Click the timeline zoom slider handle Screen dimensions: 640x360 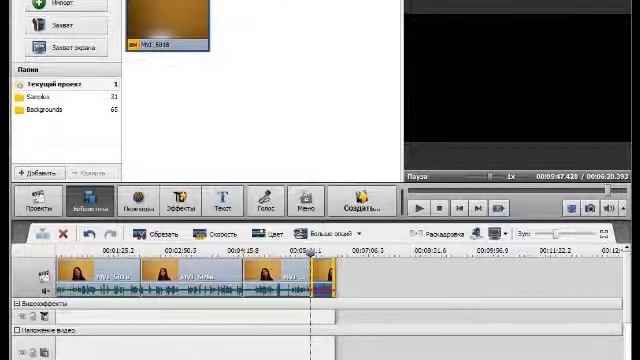pyautogui.click(x=556, y=234)
